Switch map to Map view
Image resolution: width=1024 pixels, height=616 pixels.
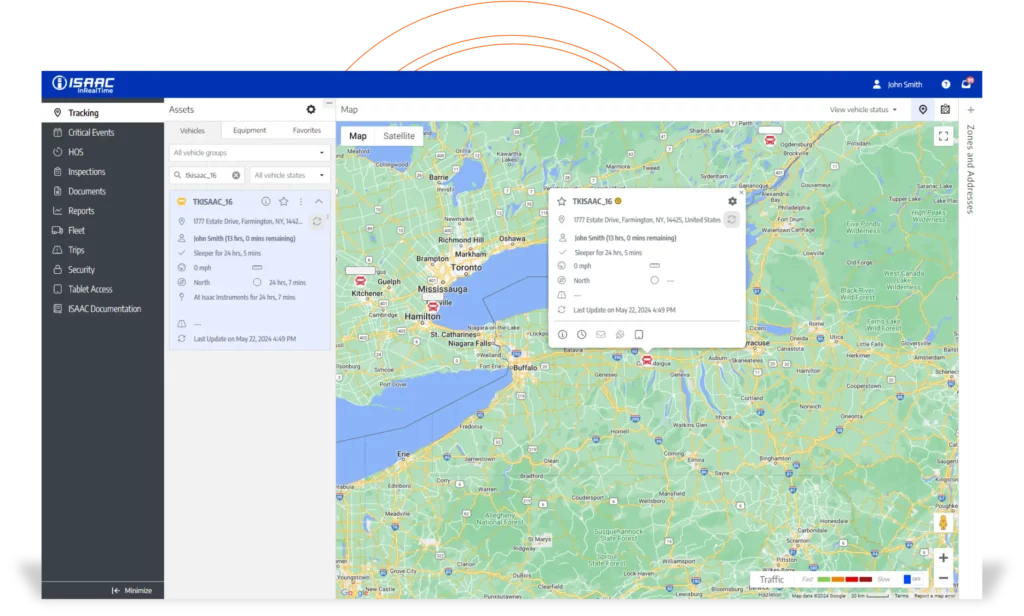(358, 136)
